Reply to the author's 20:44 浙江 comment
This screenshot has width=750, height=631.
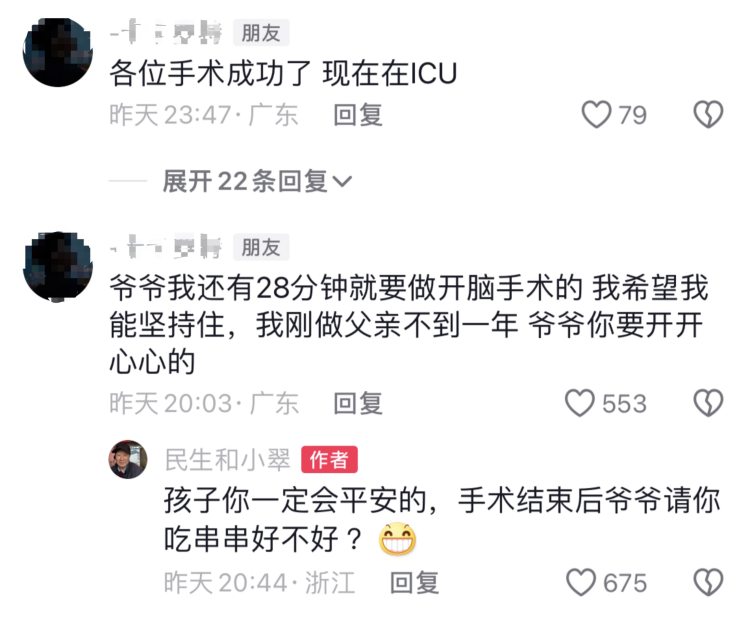pos(414,583)
